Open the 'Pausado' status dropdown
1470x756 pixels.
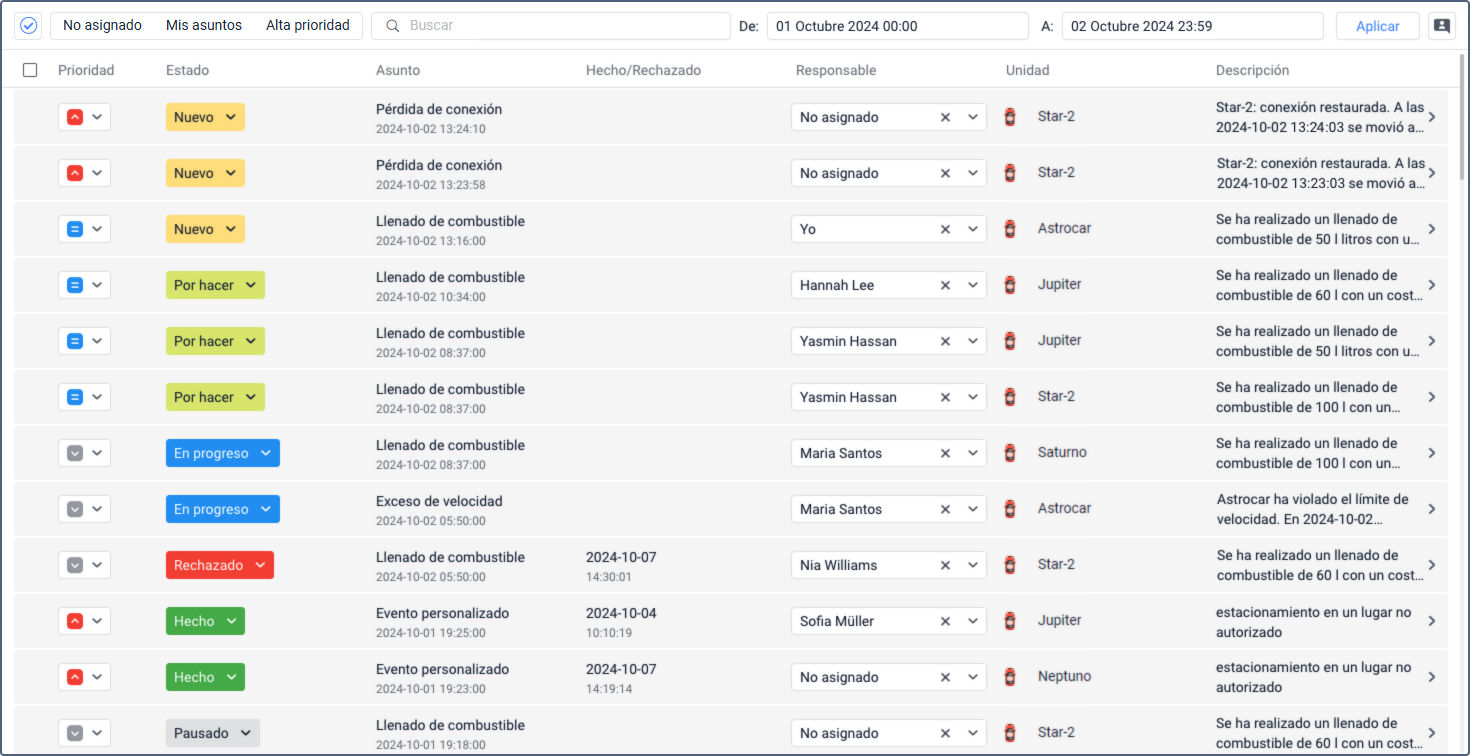click(x=213, y=733)
